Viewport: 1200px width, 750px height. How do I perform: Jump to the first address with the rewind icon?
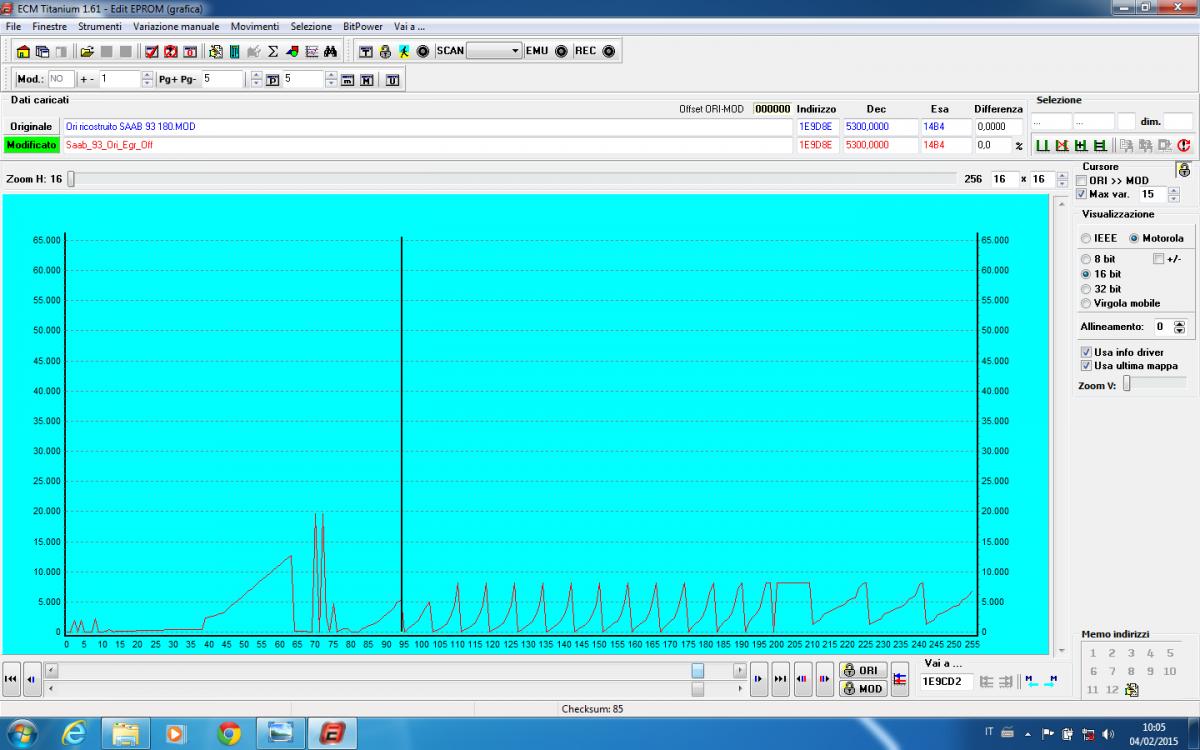(11, 678)
